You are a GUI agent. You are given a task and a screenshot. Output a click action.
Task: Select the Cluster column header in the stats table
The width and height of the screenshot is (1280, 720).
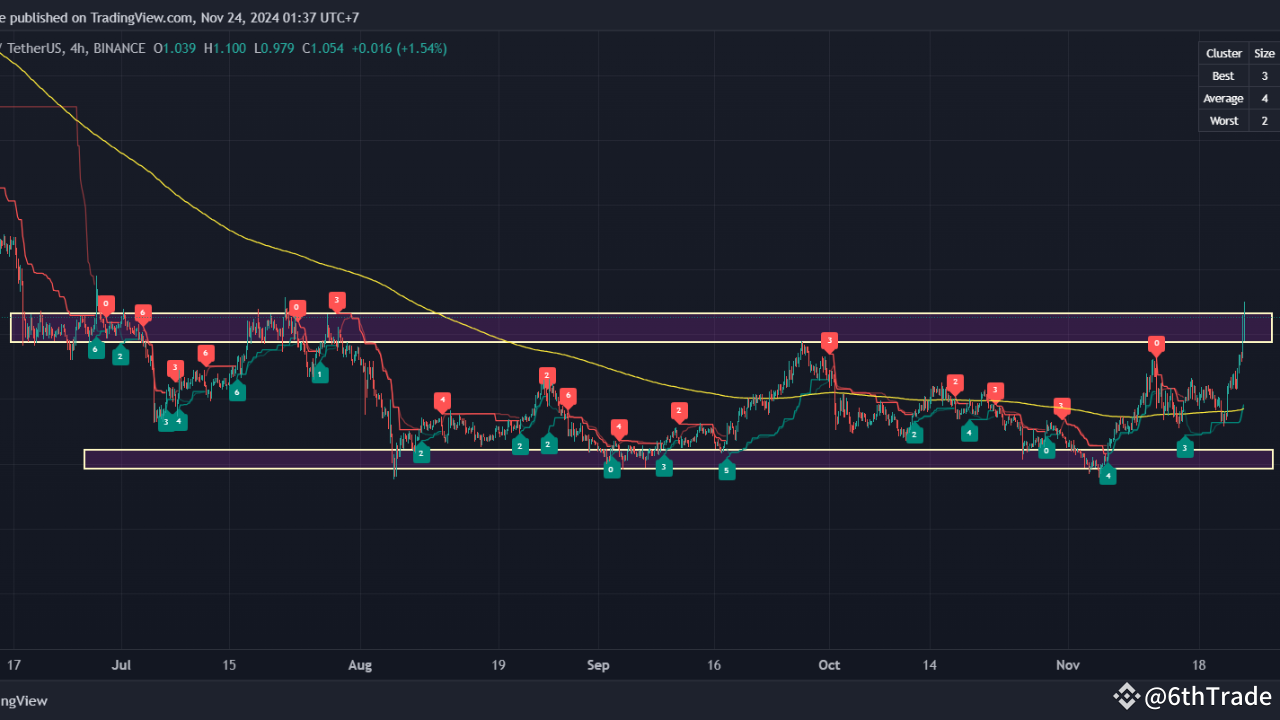[1223, 53]
